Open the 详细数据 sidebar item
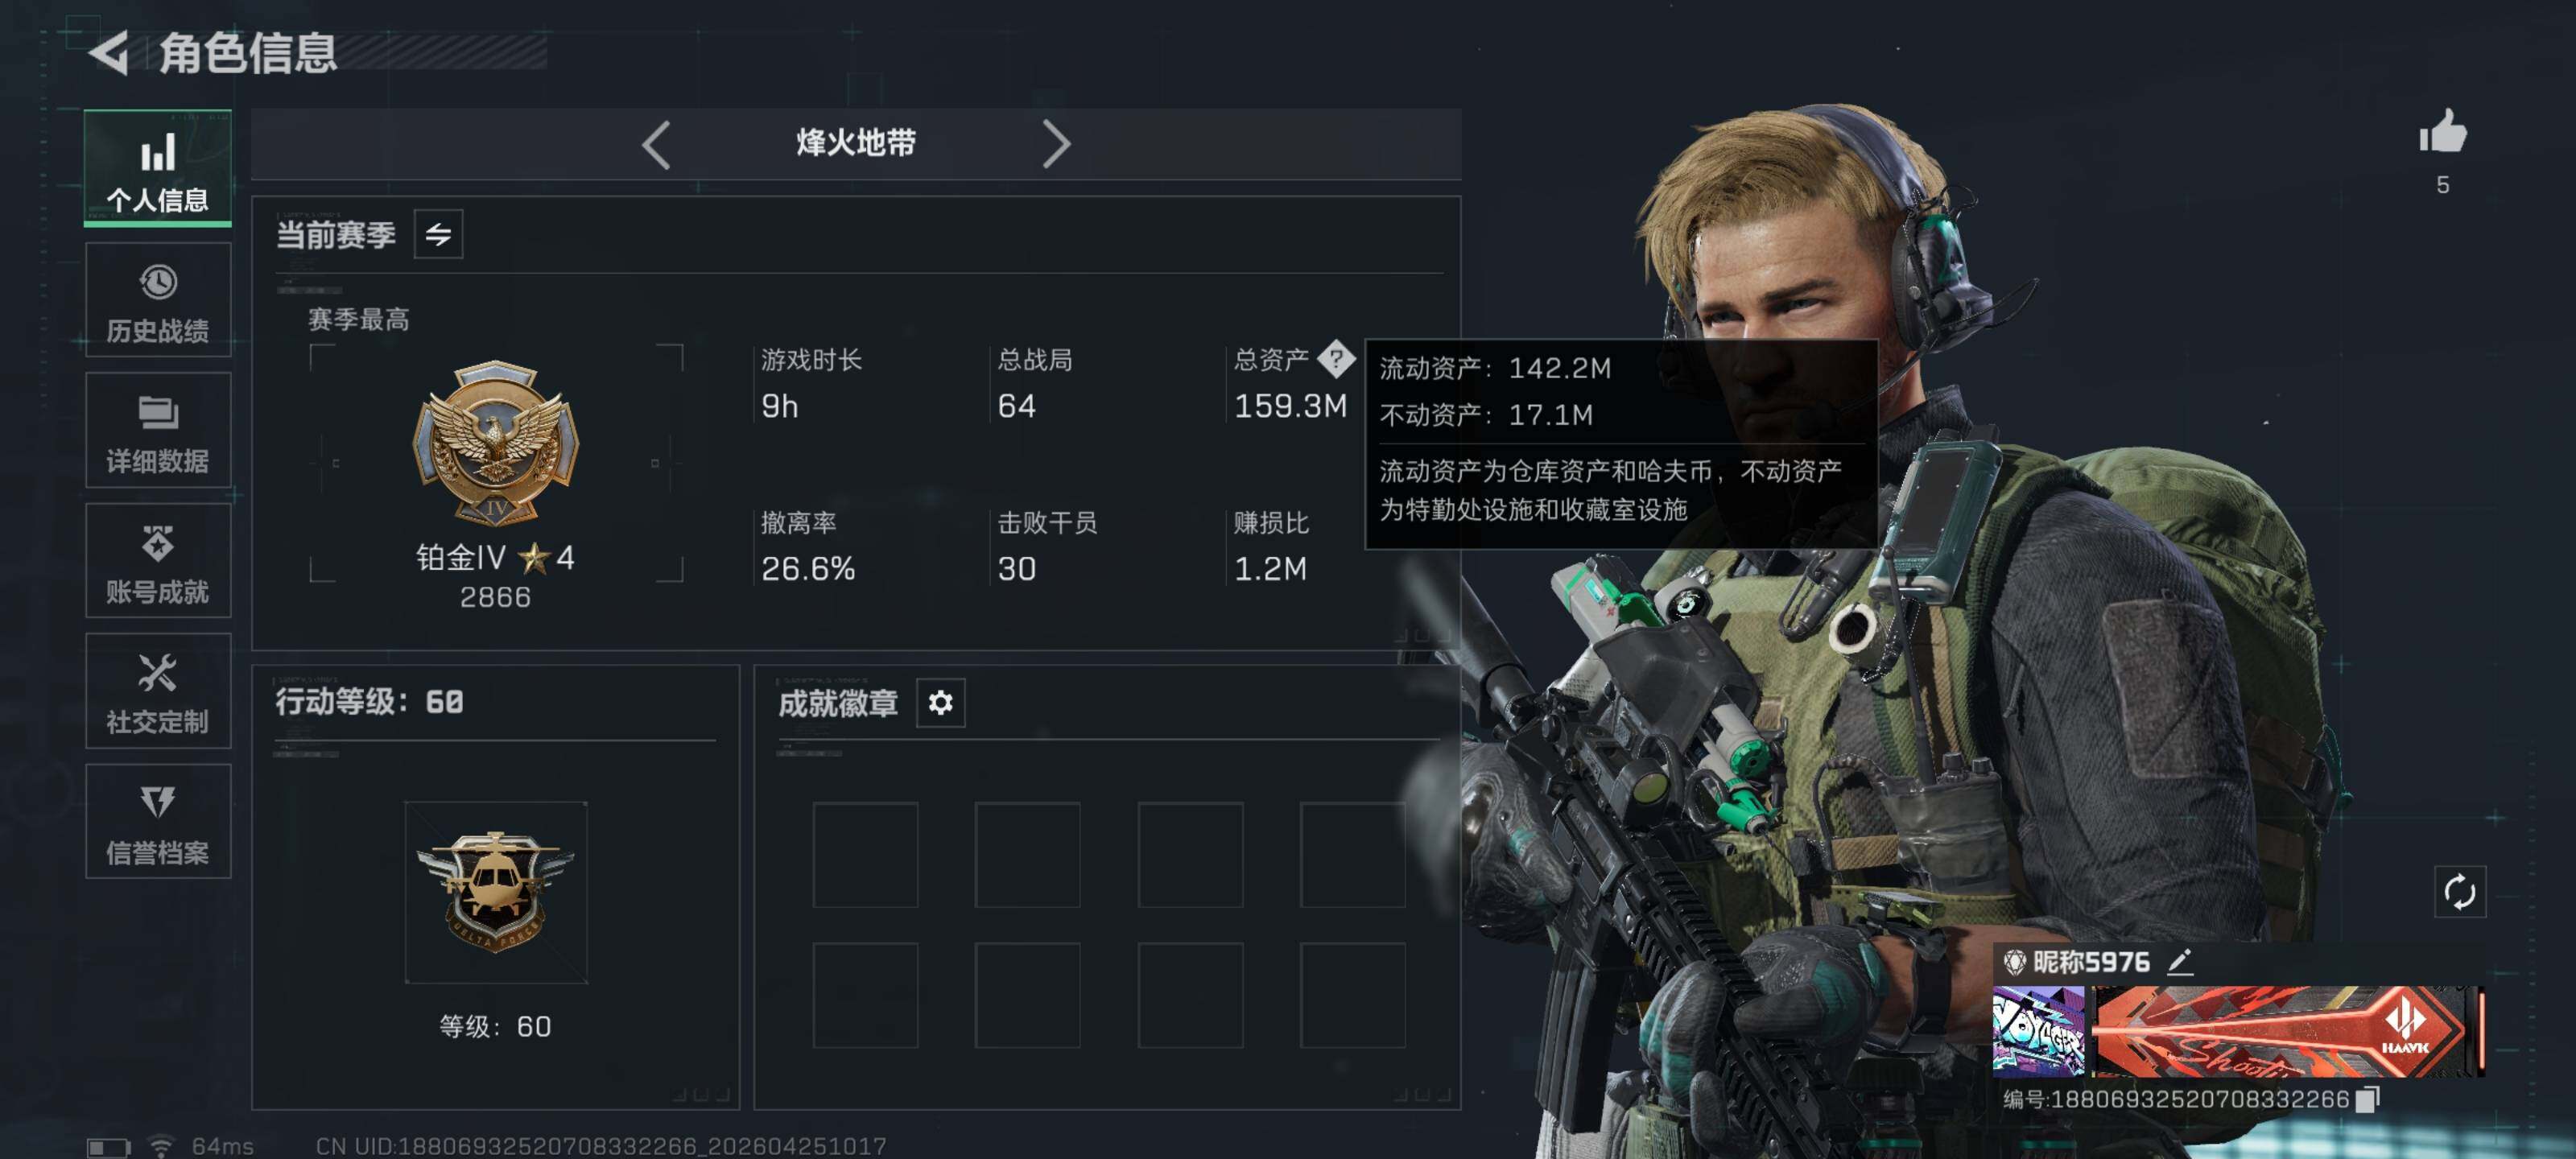 158,430
